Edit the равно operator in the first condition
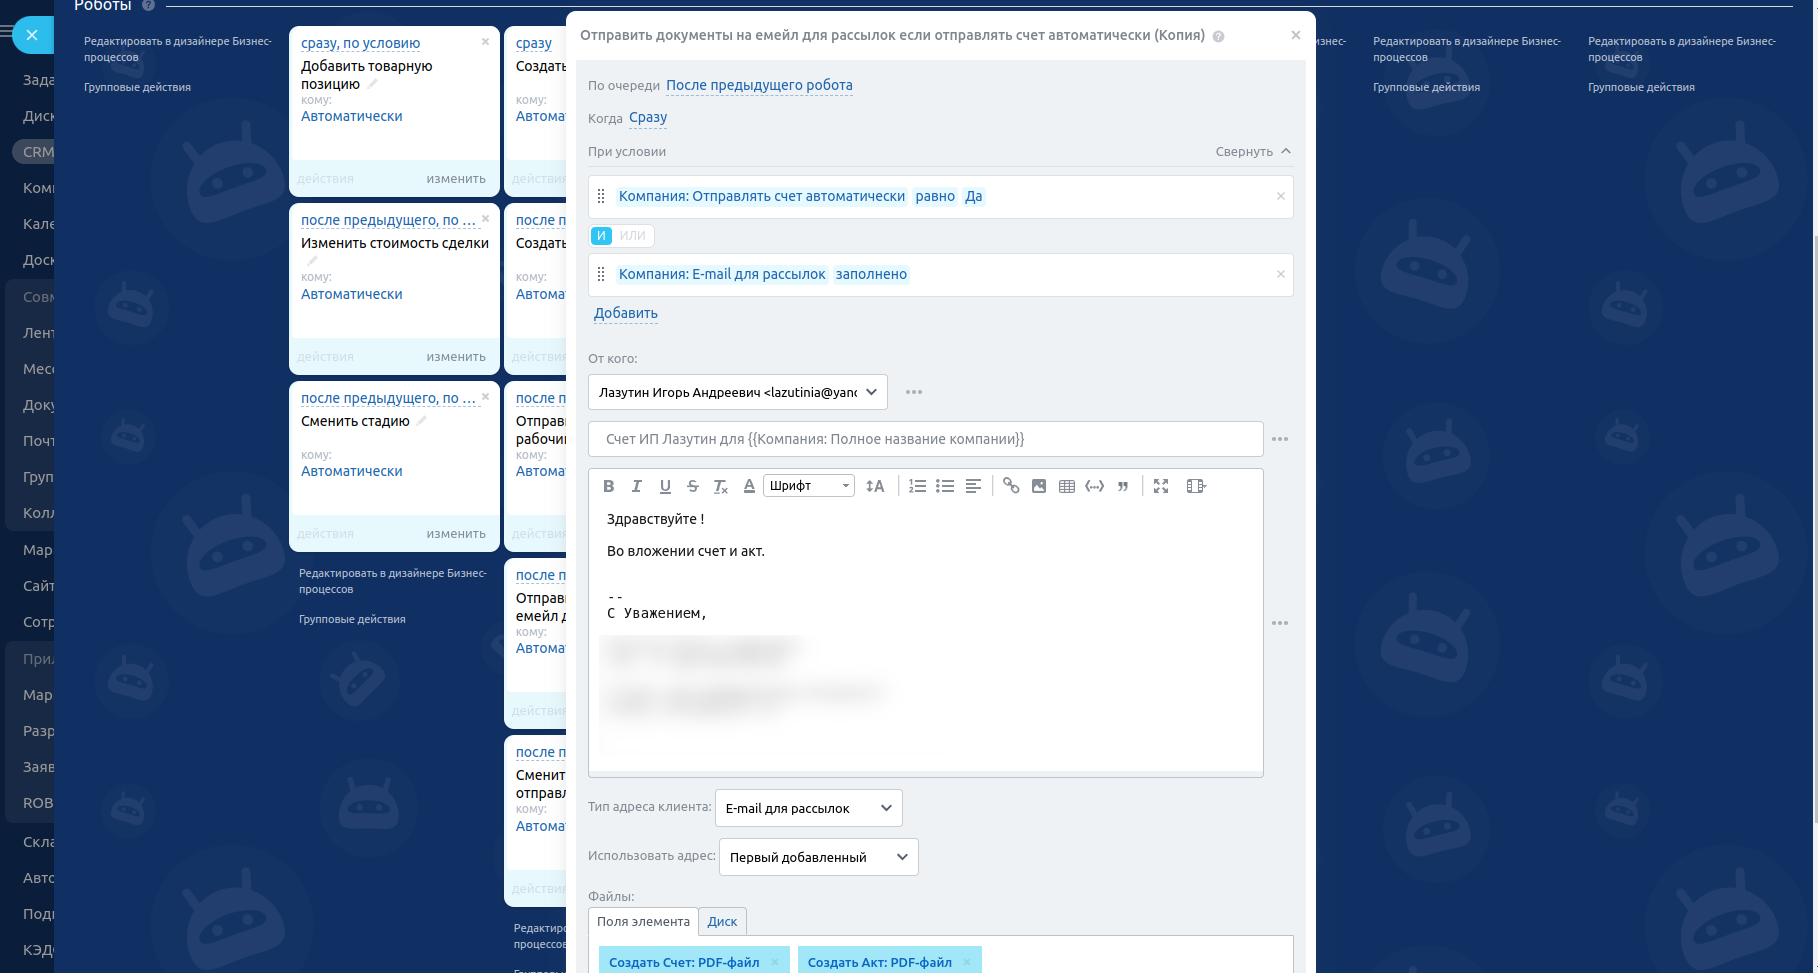1818x973 pixels. [935, 196]
